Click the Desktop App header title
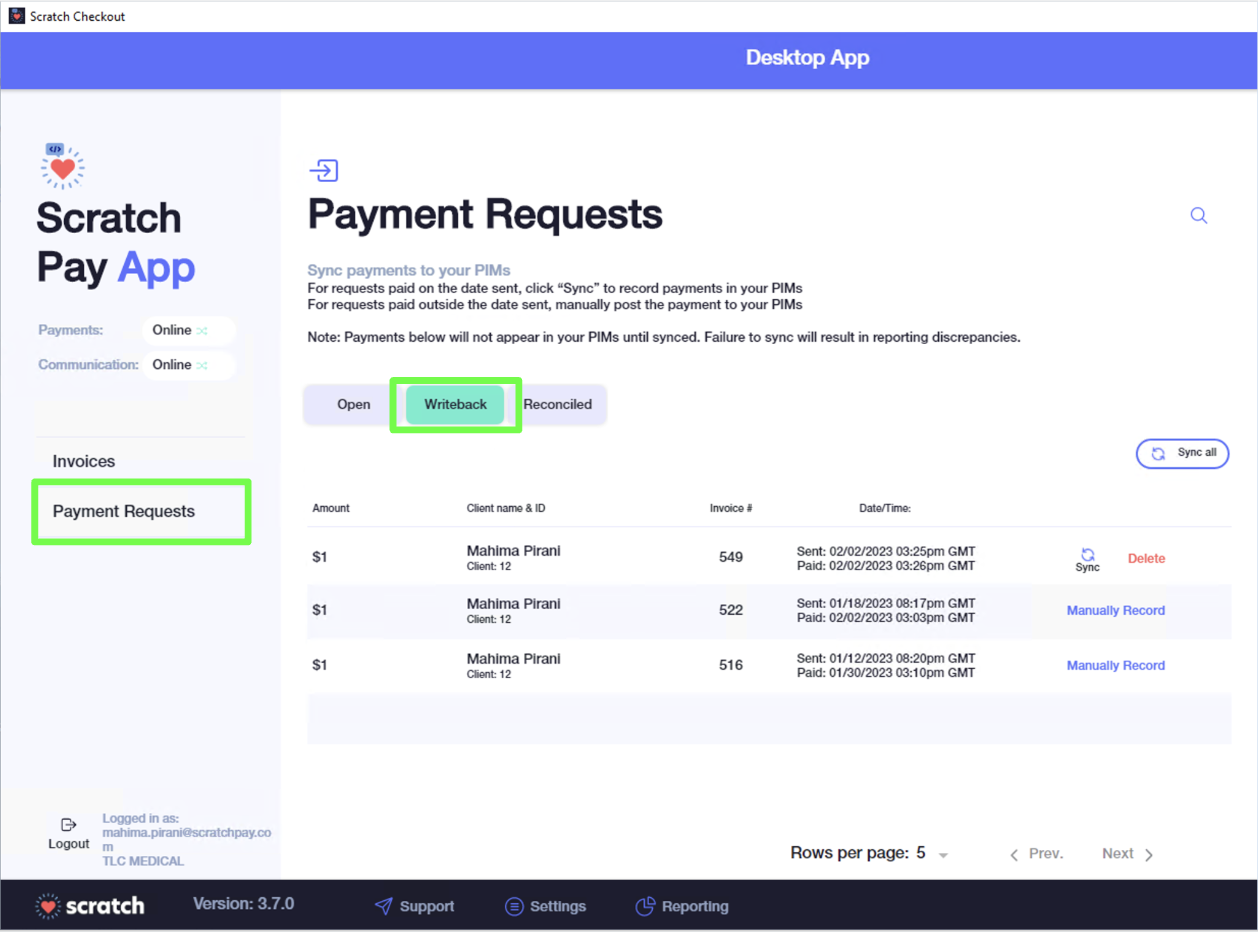The image size is (1258, 932). (808, 58)
